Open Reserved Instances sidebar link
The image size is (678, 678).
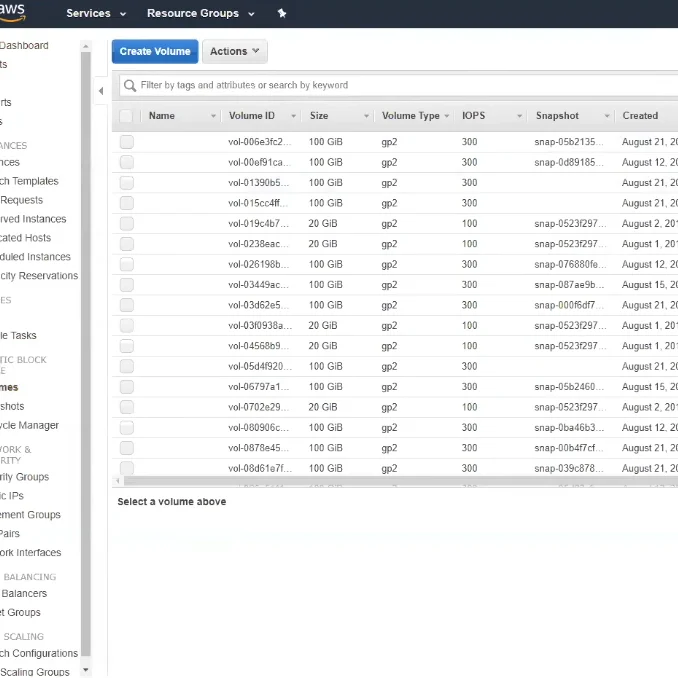pyautogui.click(x=33, y=219)
